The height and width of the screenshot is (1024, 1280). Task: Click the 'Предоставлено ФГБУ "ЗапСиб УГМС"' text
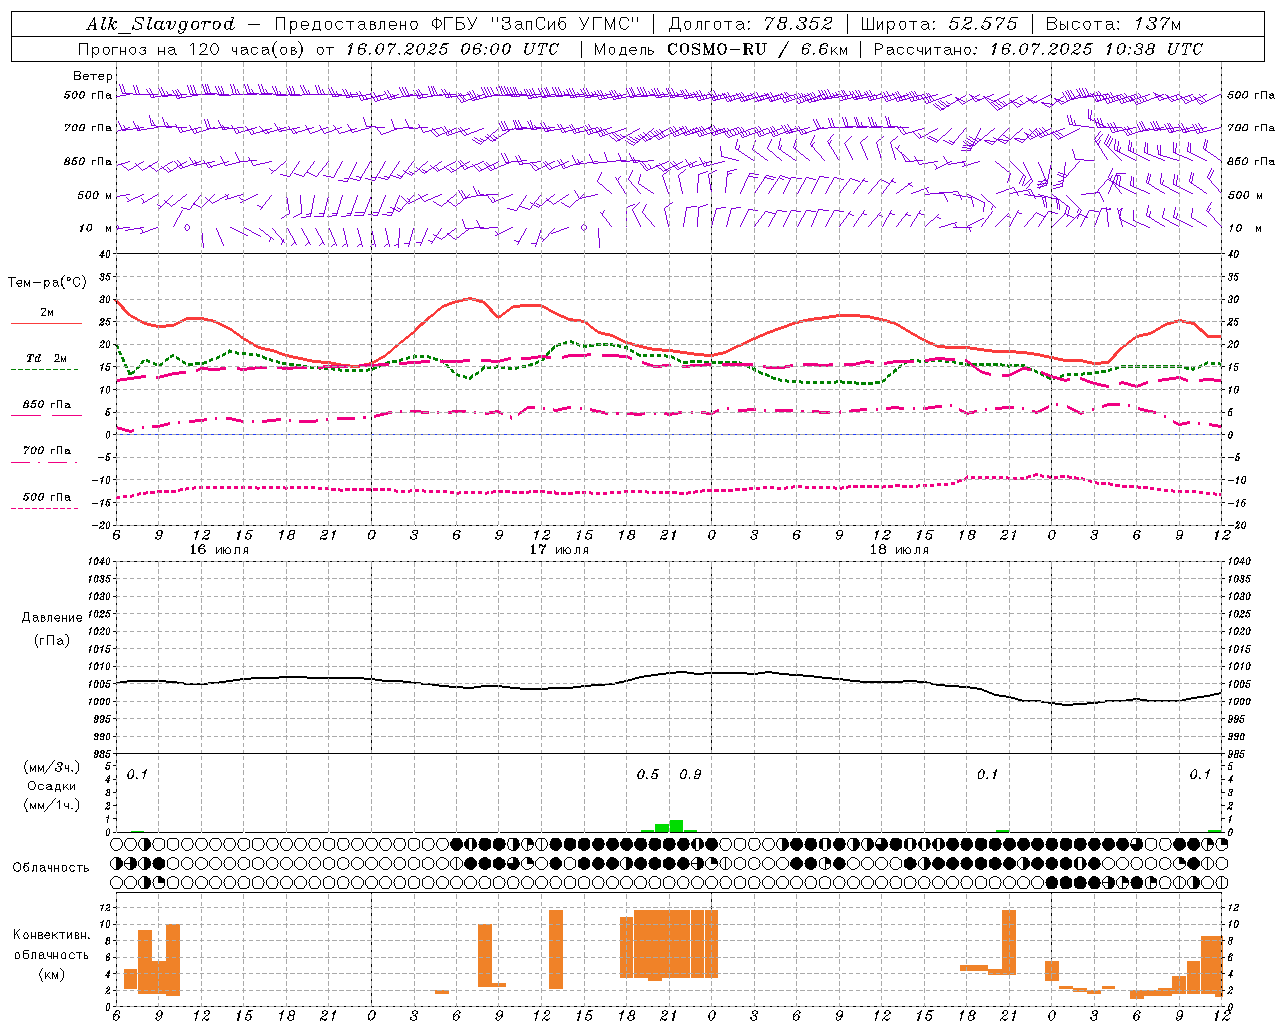(x=456, y=24)
